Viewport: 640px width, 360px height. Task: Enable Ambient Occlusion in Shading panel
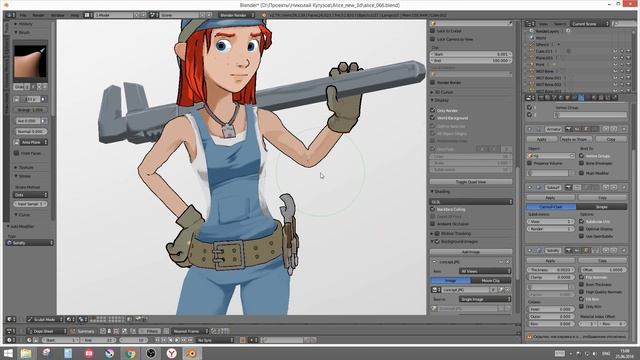[x=433, y=224]
